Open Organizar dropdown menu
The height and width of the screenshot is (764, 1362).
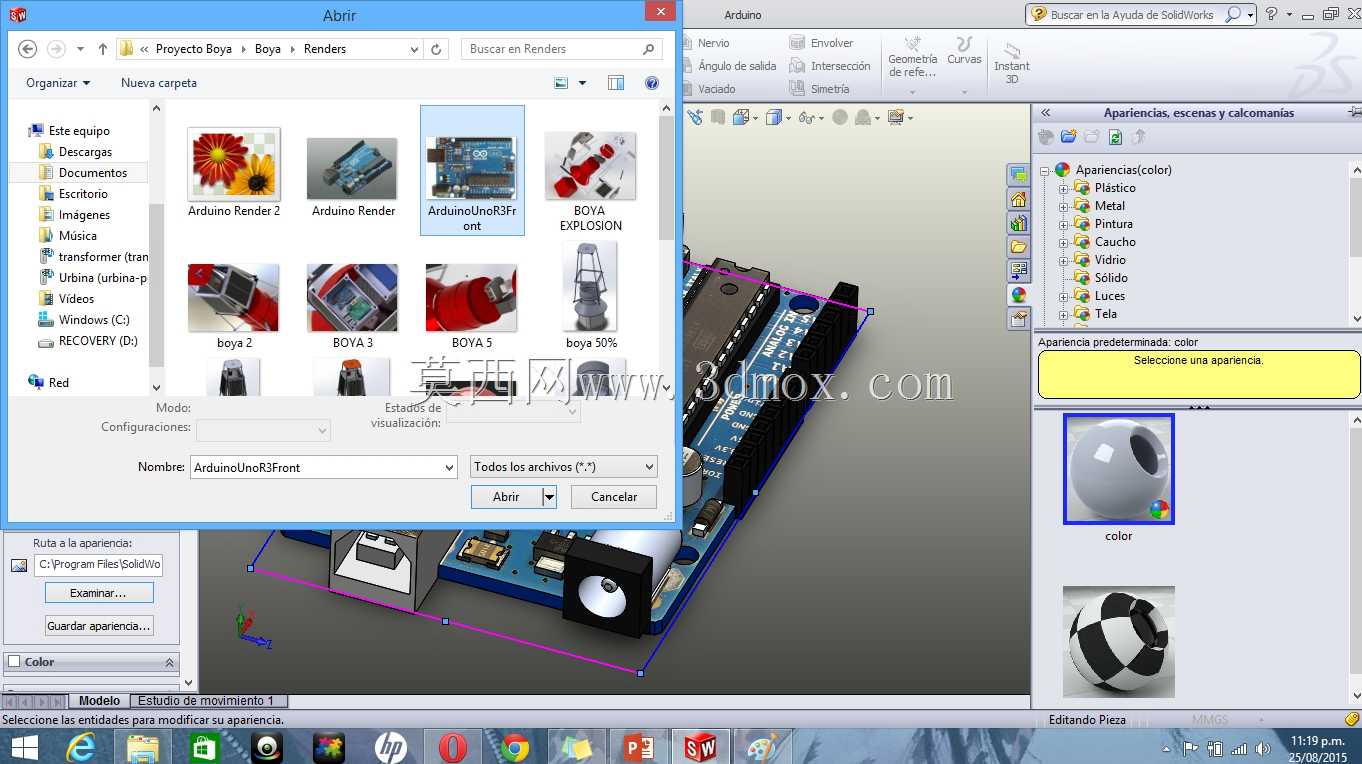tap(58, 83)
